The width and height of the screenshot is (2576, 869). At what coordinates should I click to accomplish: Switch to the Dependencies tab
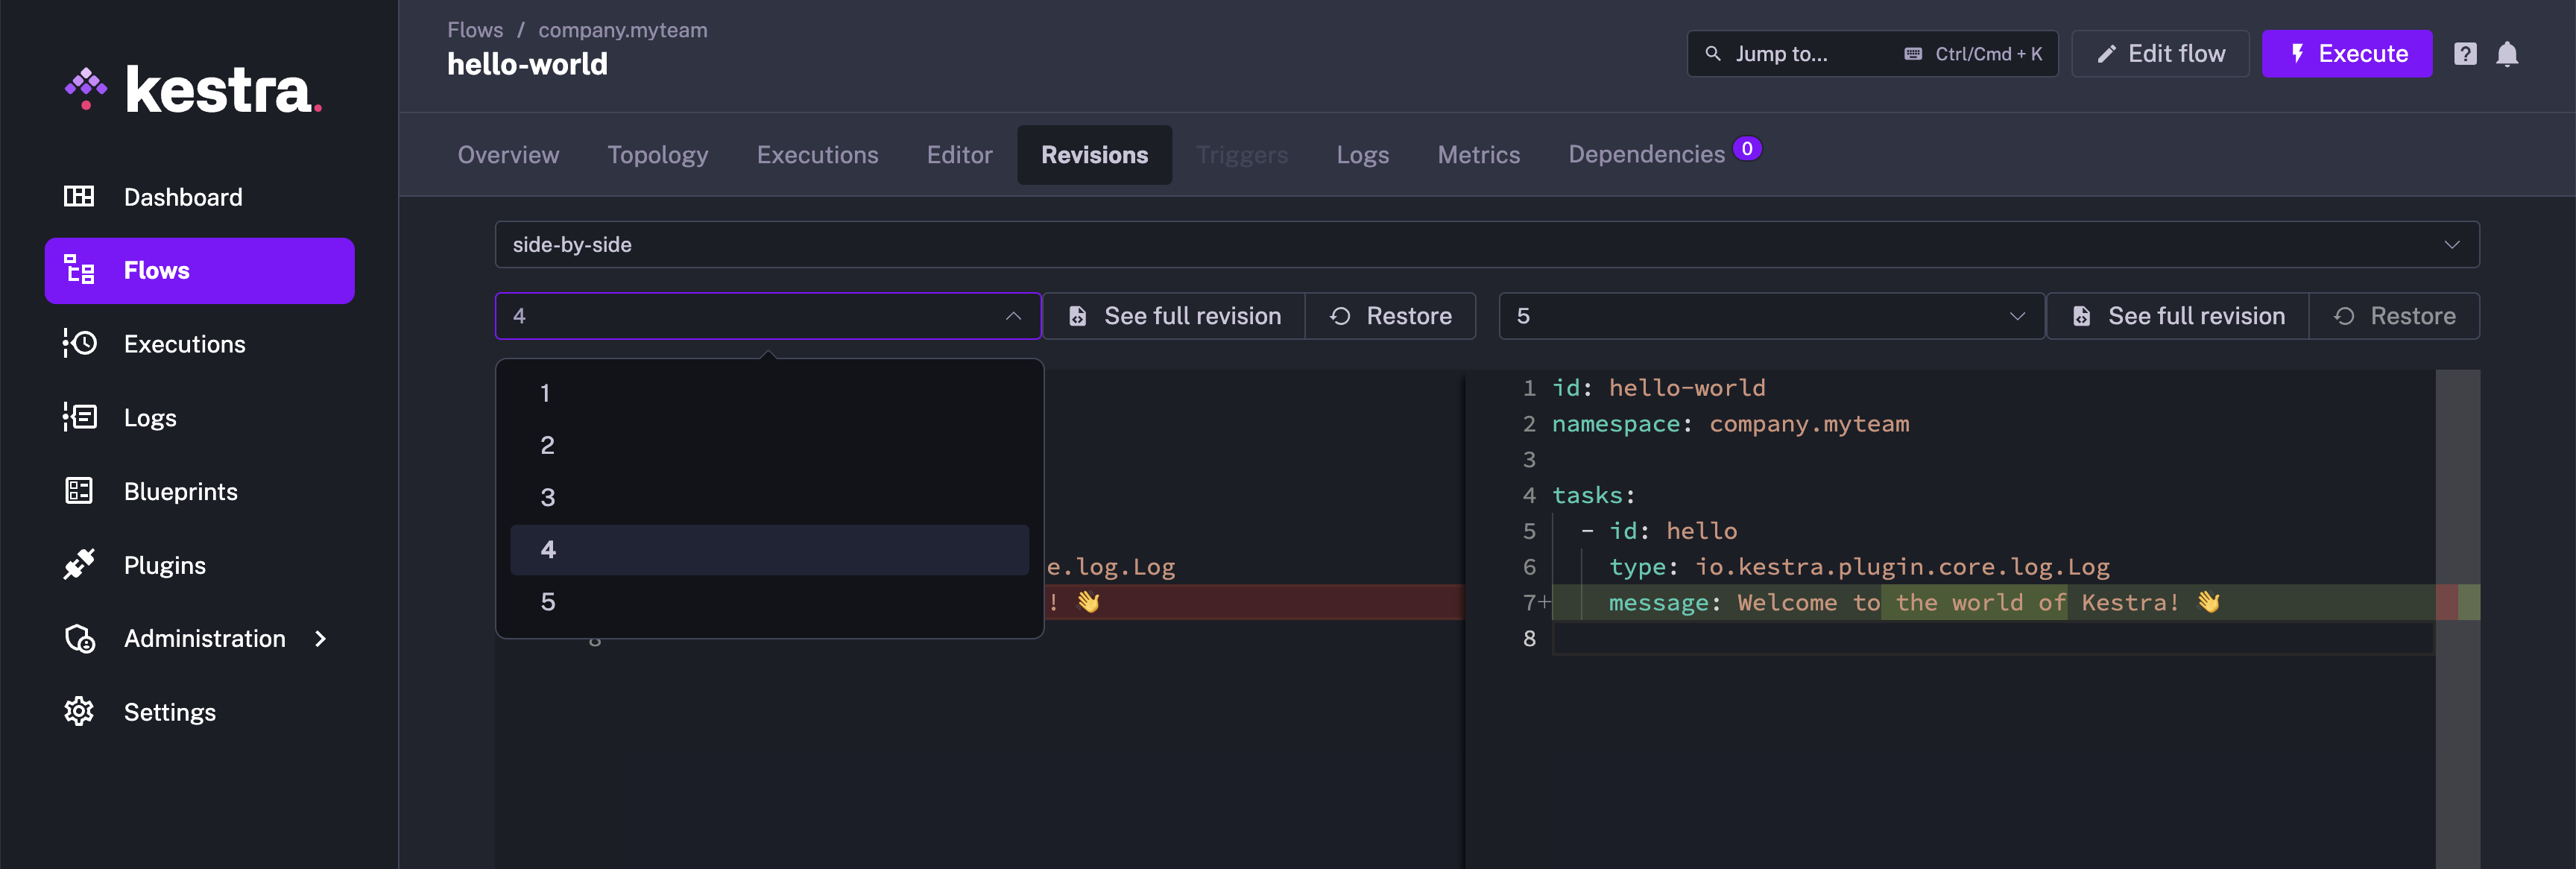1644,153
